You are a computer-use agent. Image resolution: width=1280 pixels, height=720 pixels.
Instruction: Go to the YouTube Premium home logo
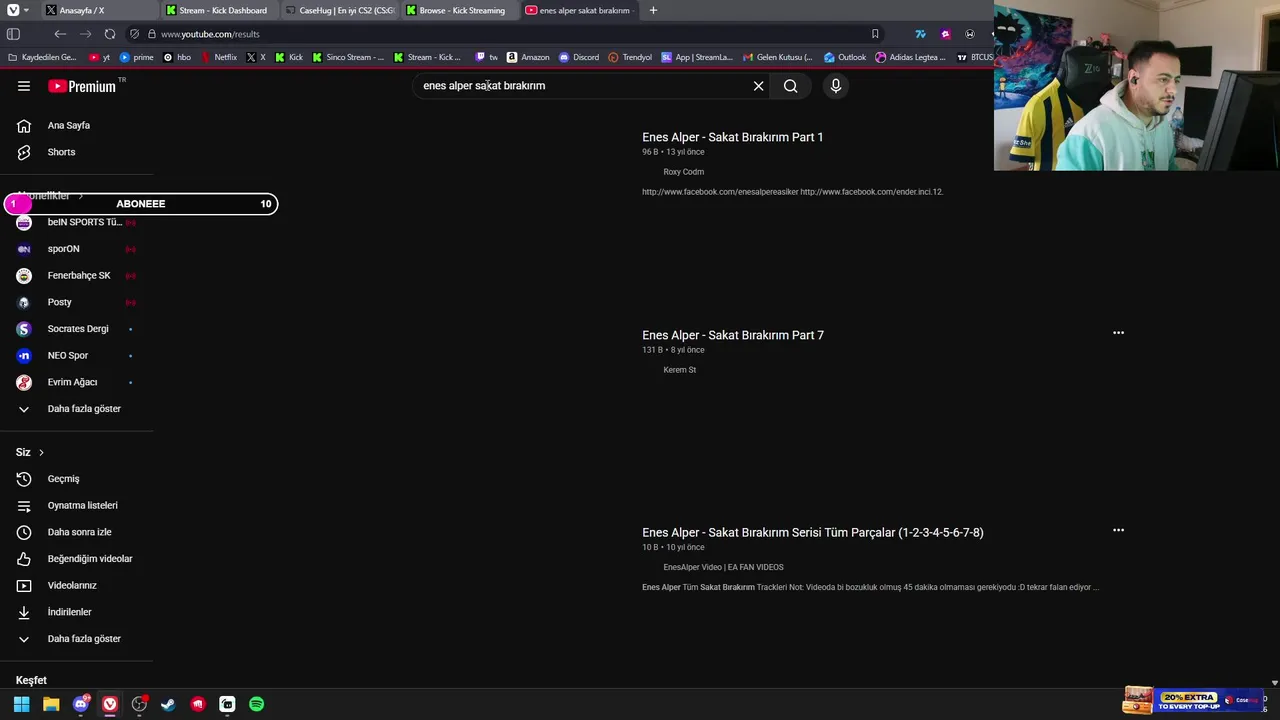click(82, 86)
